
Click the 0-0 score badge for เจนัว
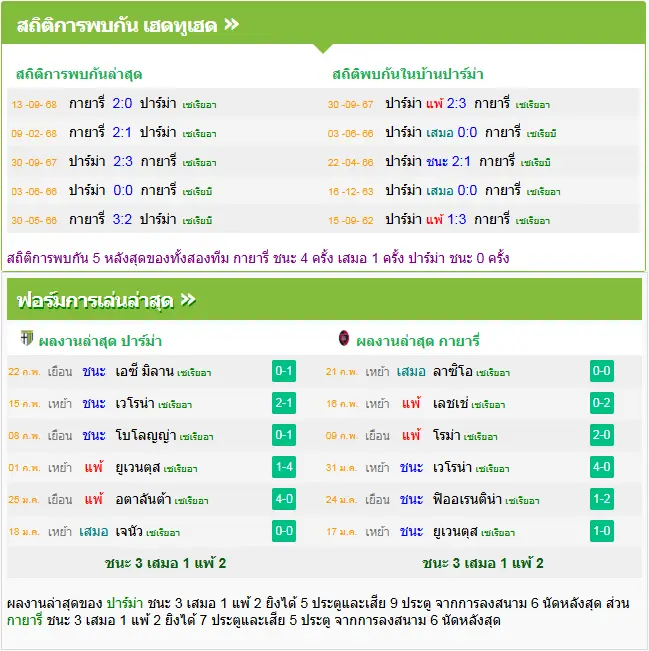[x=284, y=531]
